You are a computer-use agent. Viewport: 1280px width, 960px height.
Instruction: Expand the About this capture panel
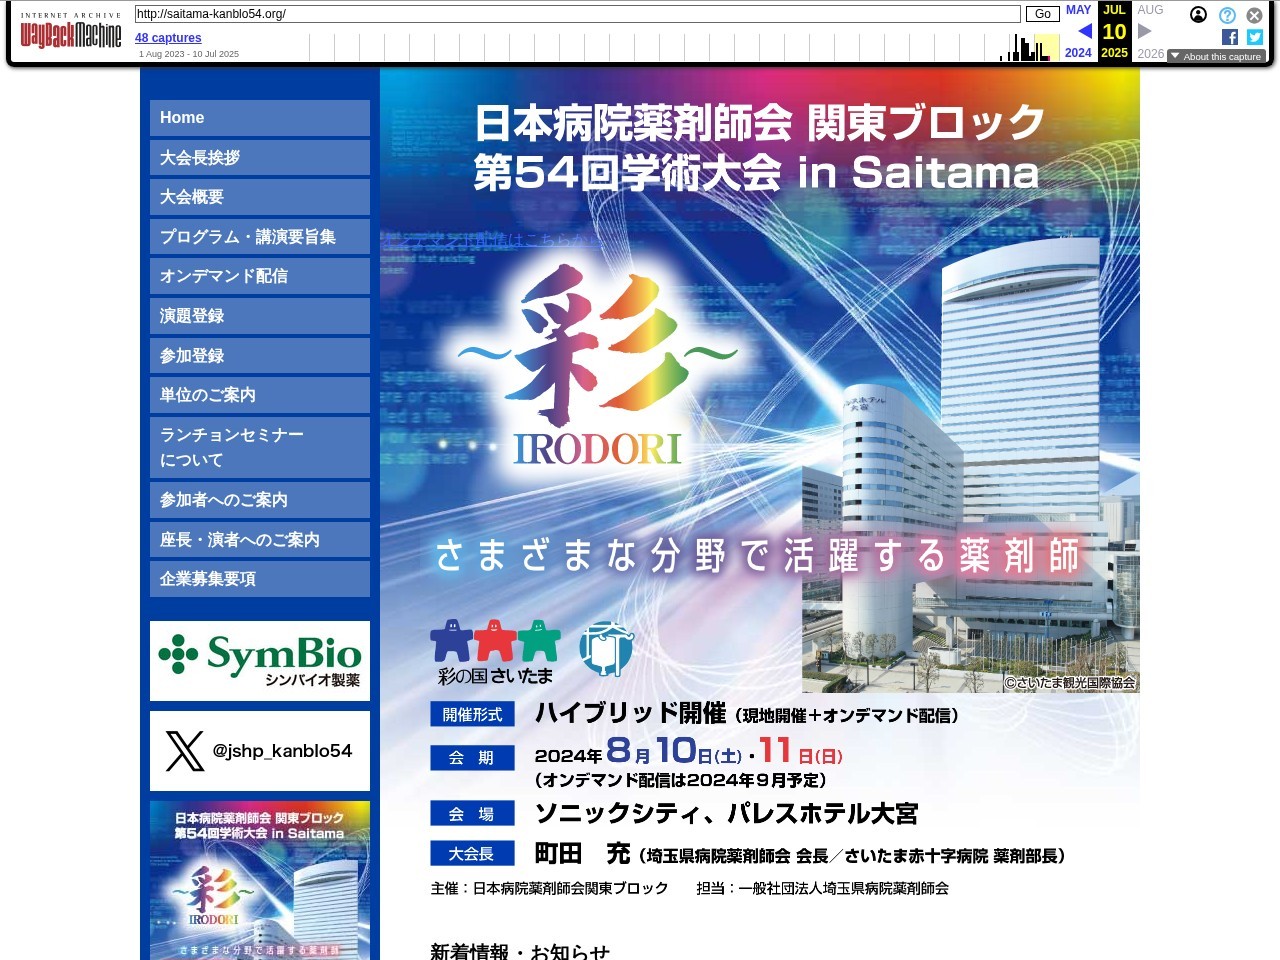(x=1216, y=57)
